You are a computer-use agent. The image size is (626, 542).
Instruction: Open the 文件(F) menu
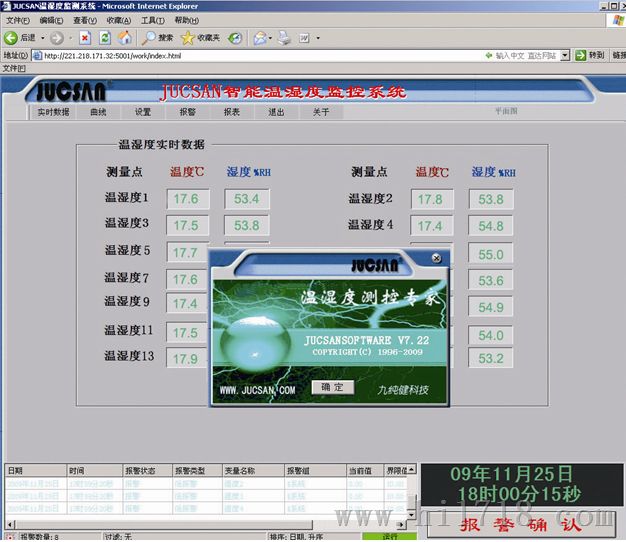18,20
